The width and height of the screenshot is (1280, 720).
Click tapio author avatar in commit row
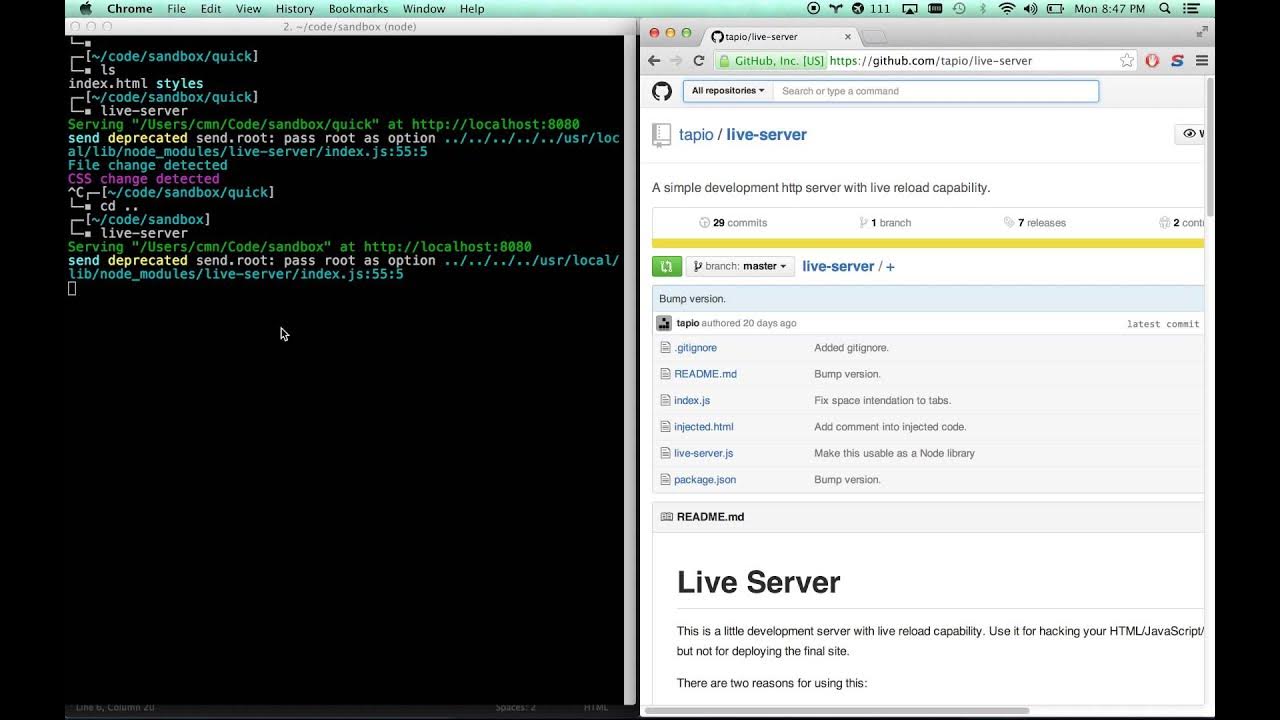pyautogui.click(x=664, y=323)
